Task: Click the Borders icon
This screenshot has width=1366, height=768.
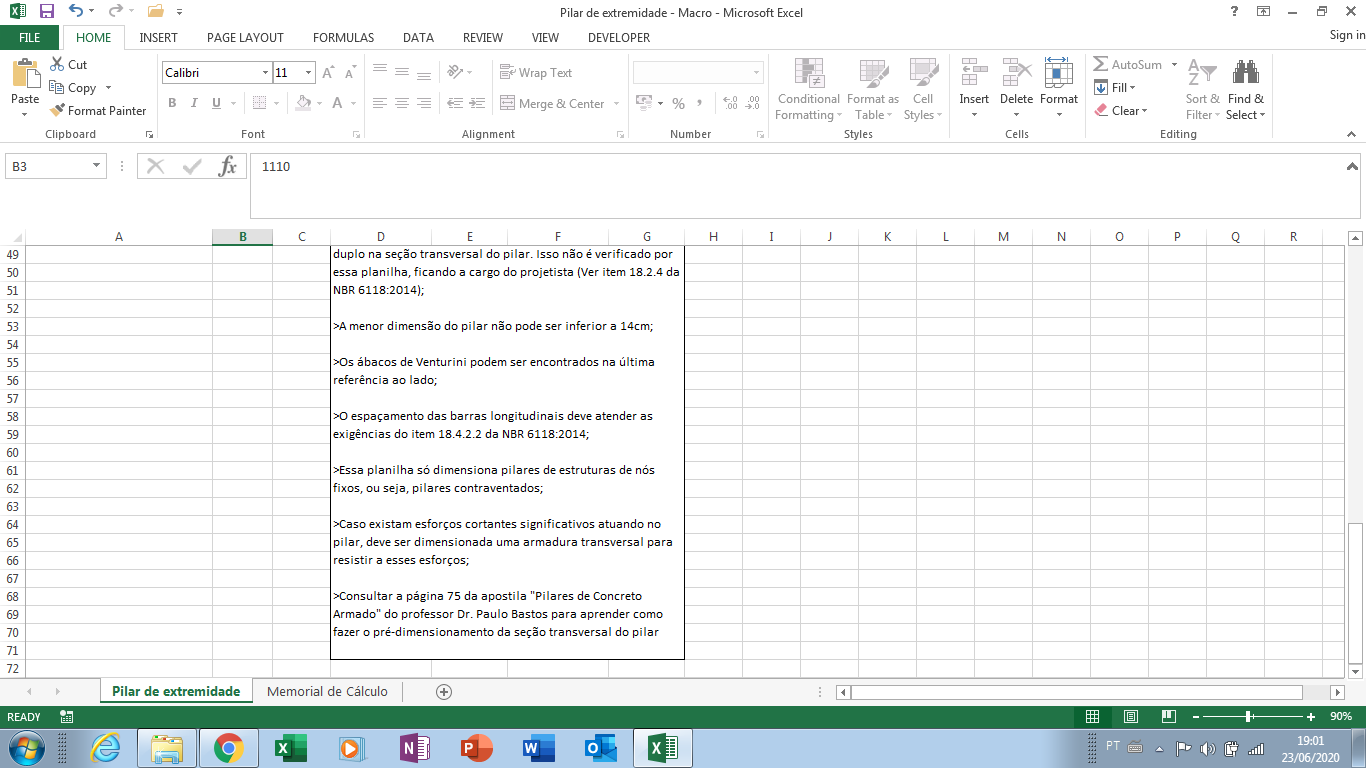Action: [x=259, y=103]
